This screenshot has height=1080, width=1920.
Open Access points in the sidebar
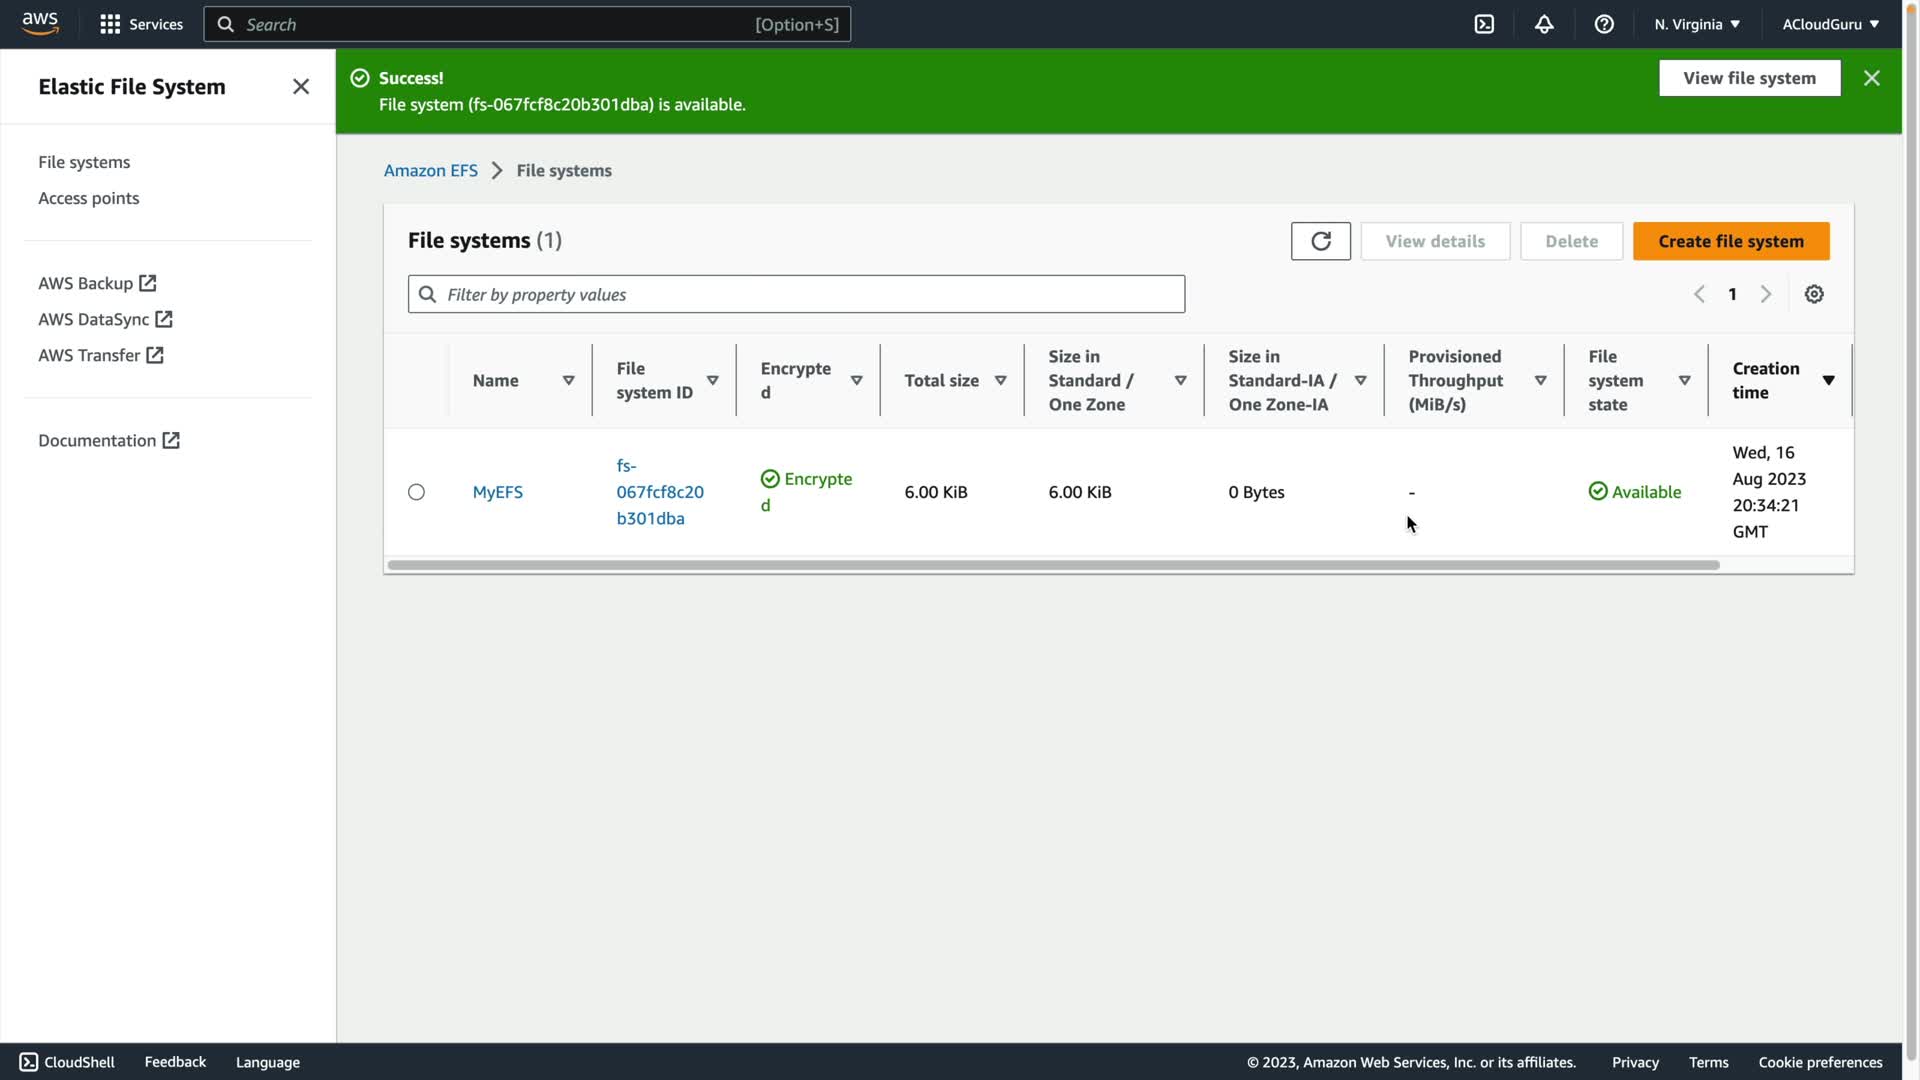click(89, 198)
